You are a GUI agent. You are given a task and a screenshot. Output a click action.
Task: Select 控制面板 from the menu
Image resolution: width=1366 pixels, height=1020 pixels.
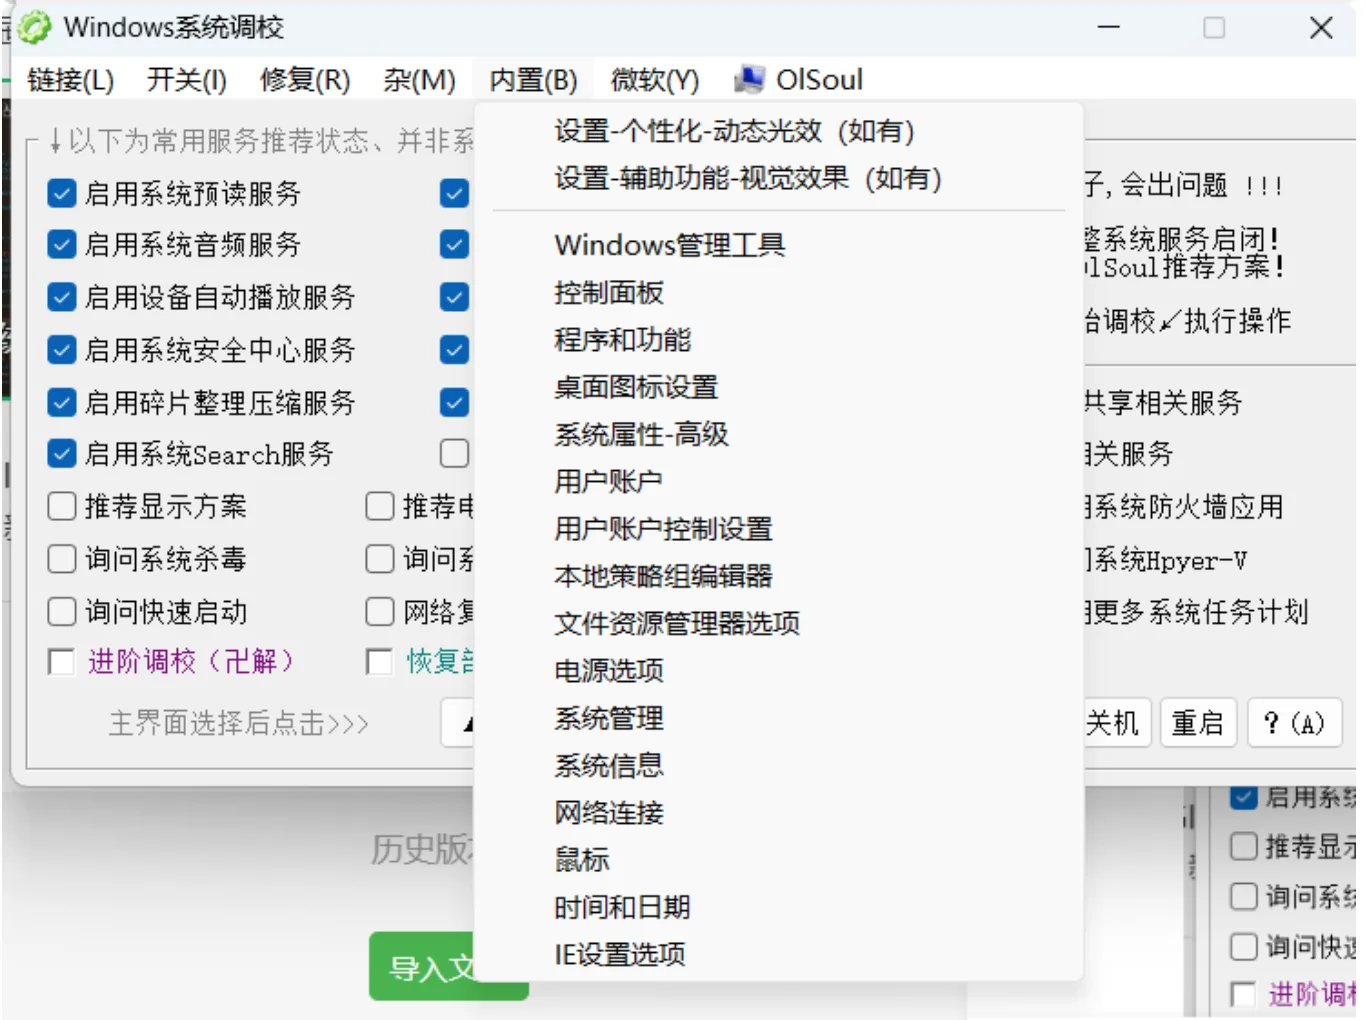(609, 293)
